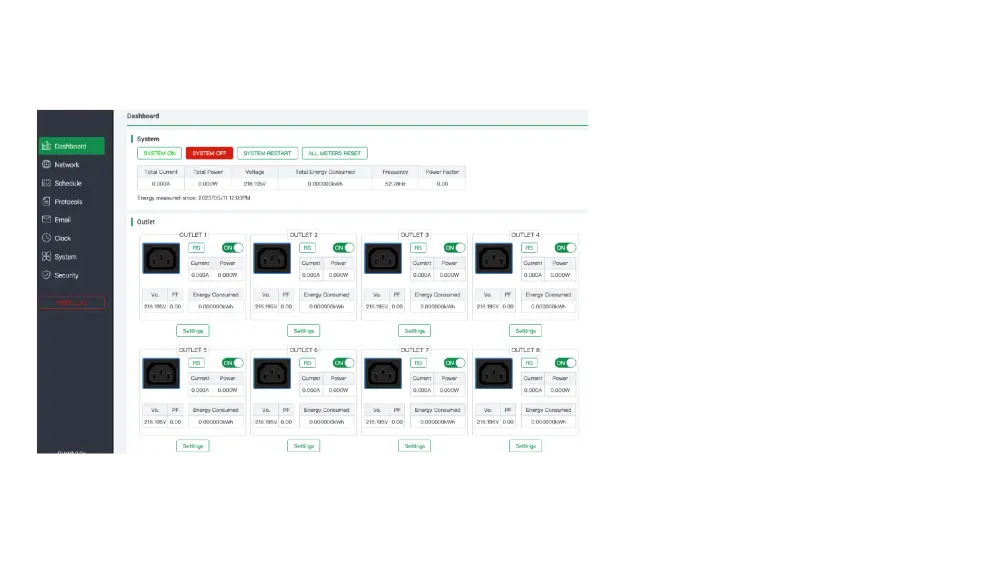The width and height of the screenshot is (1000, 563).
Task: Open the Email envelope icon in the sidebar
Action: [47, 219]
